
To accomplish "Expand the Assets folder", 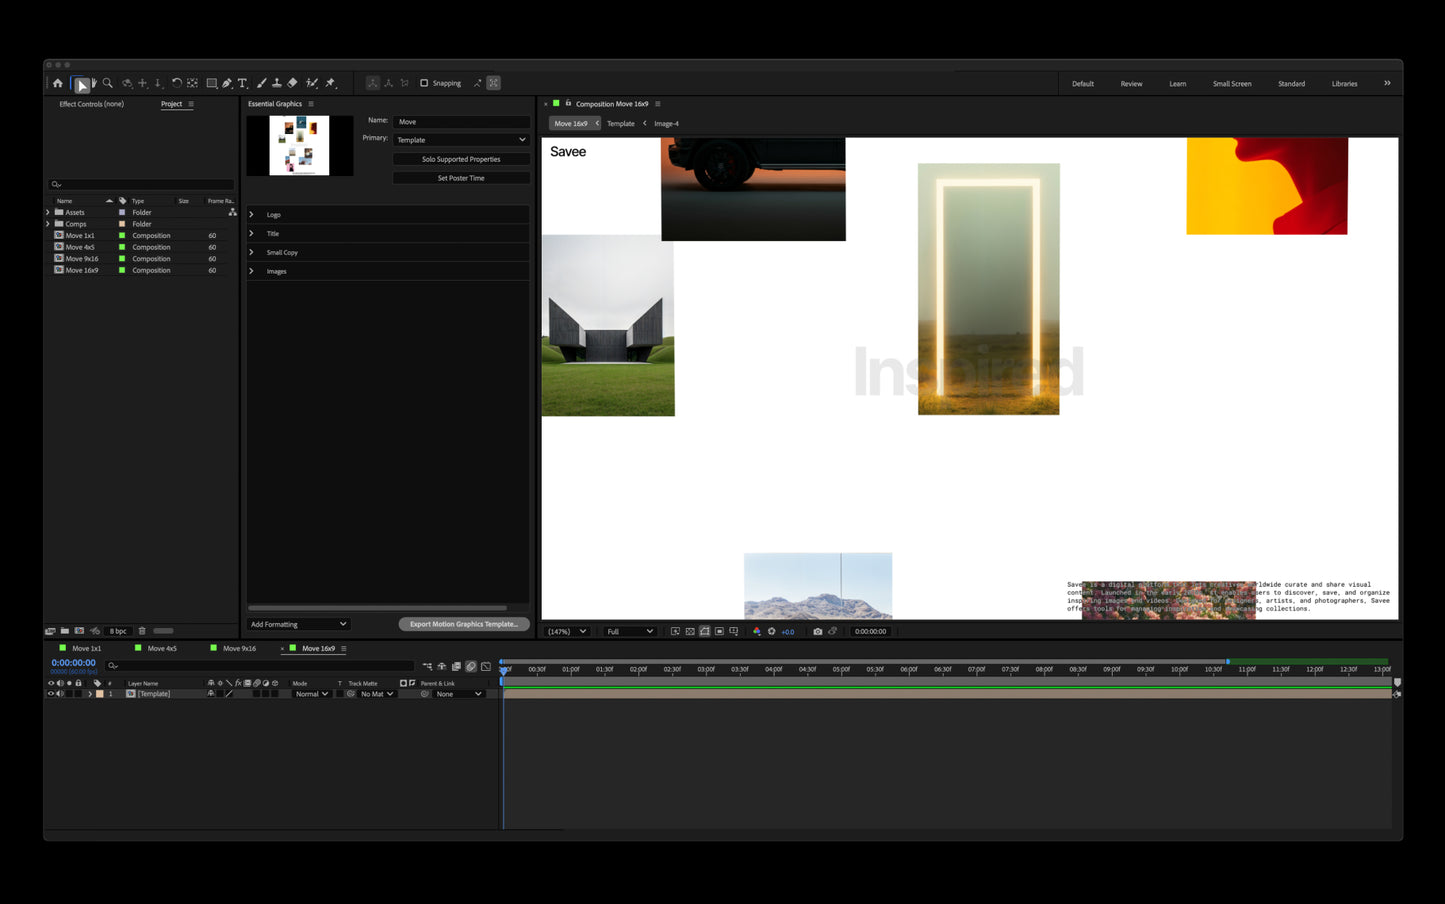I will (48, 212).
